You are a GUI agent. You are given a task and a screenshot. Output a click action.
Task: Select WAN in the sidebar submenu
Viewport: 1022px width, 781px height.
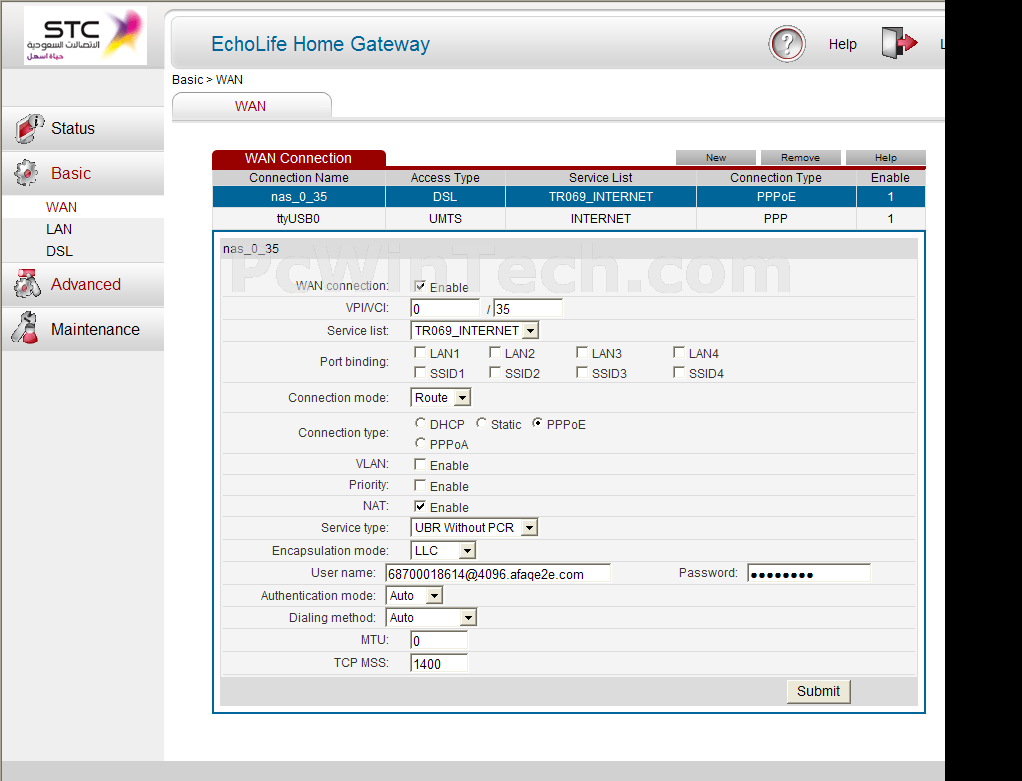pos(61,207)
